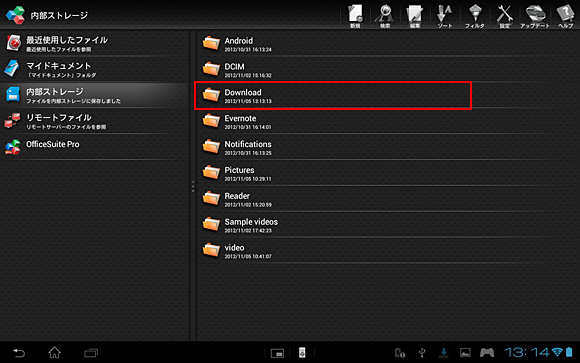The image size is (580, 363).
Task: Open the フィルタ (Filter) funnel icon
Action: (475, 16)
